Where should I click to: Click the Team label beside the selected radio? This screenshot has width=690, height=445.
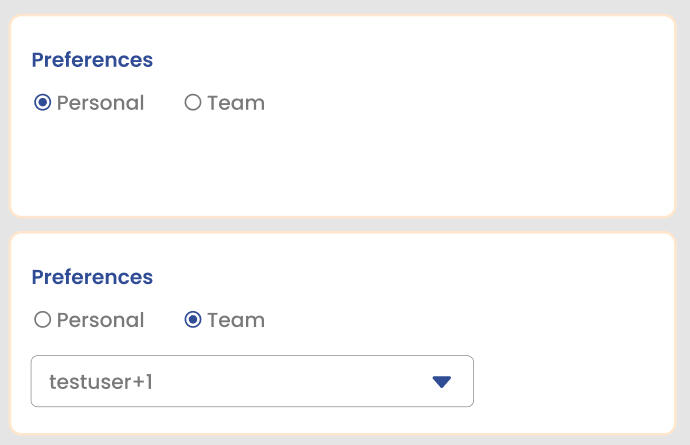click(x=236, y=320)
